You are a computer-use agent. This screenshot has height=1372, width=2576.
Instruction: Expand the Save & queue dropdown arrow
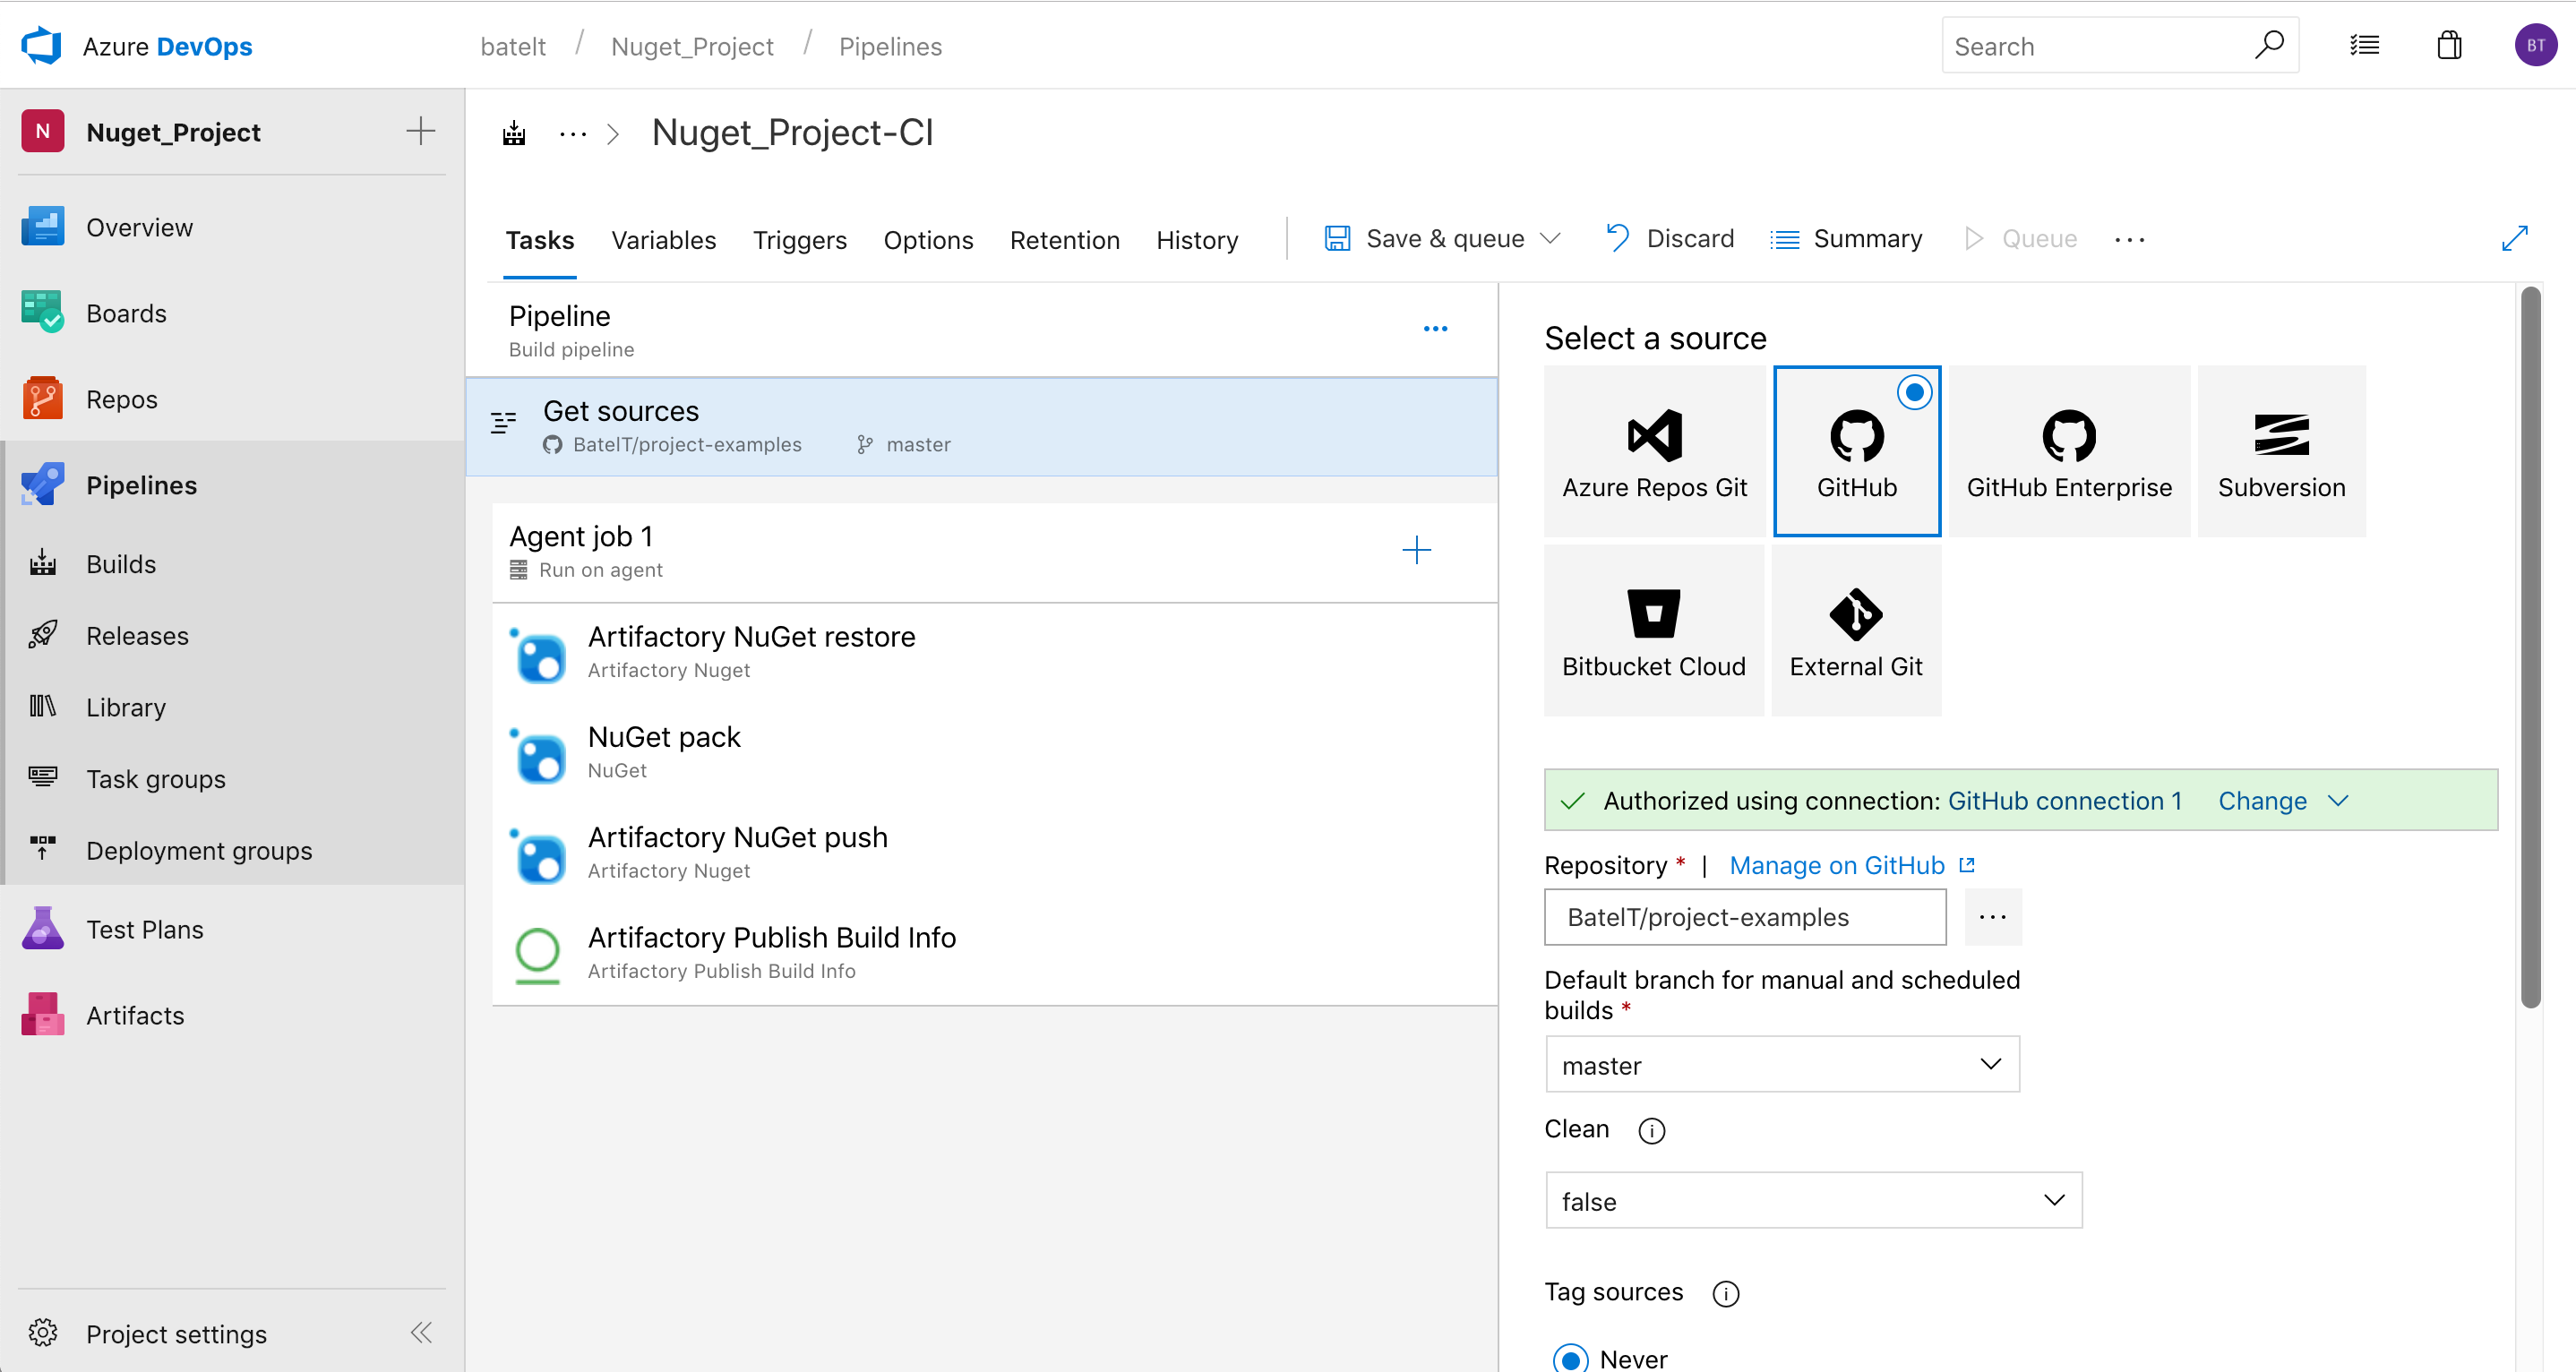pyautogui.click(x=1550, y=239)
